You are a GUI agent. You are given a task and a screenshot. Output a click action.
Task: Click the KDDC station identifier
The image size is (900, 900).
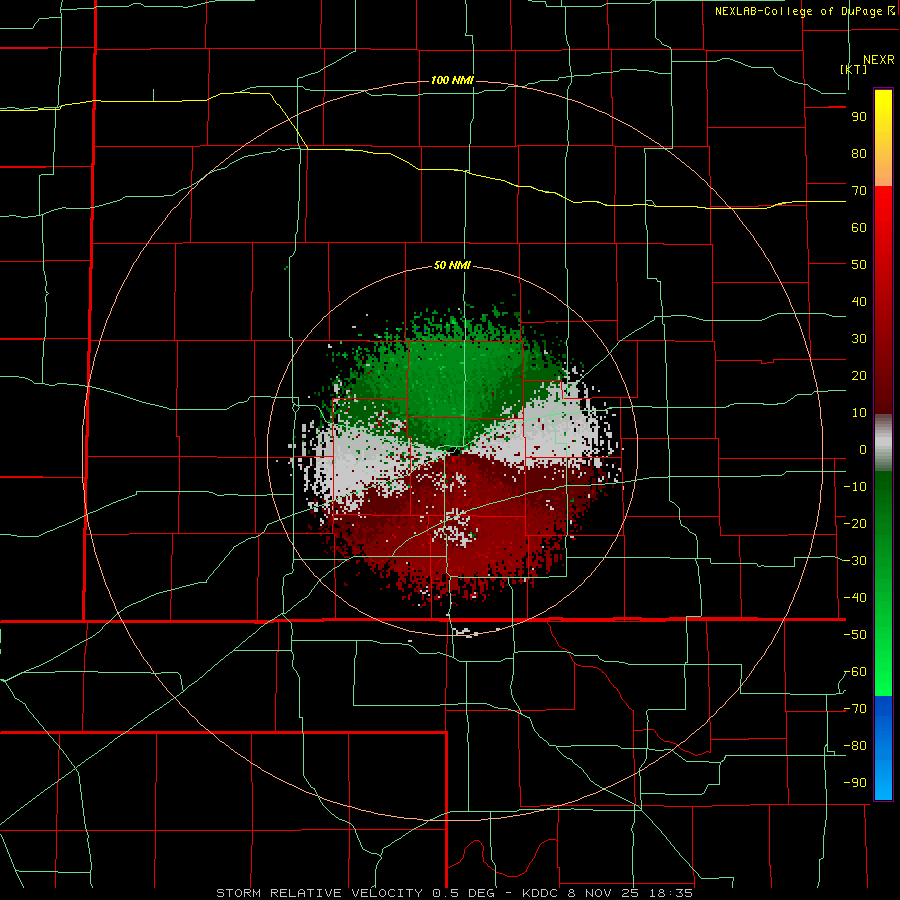tap(542, 893)
